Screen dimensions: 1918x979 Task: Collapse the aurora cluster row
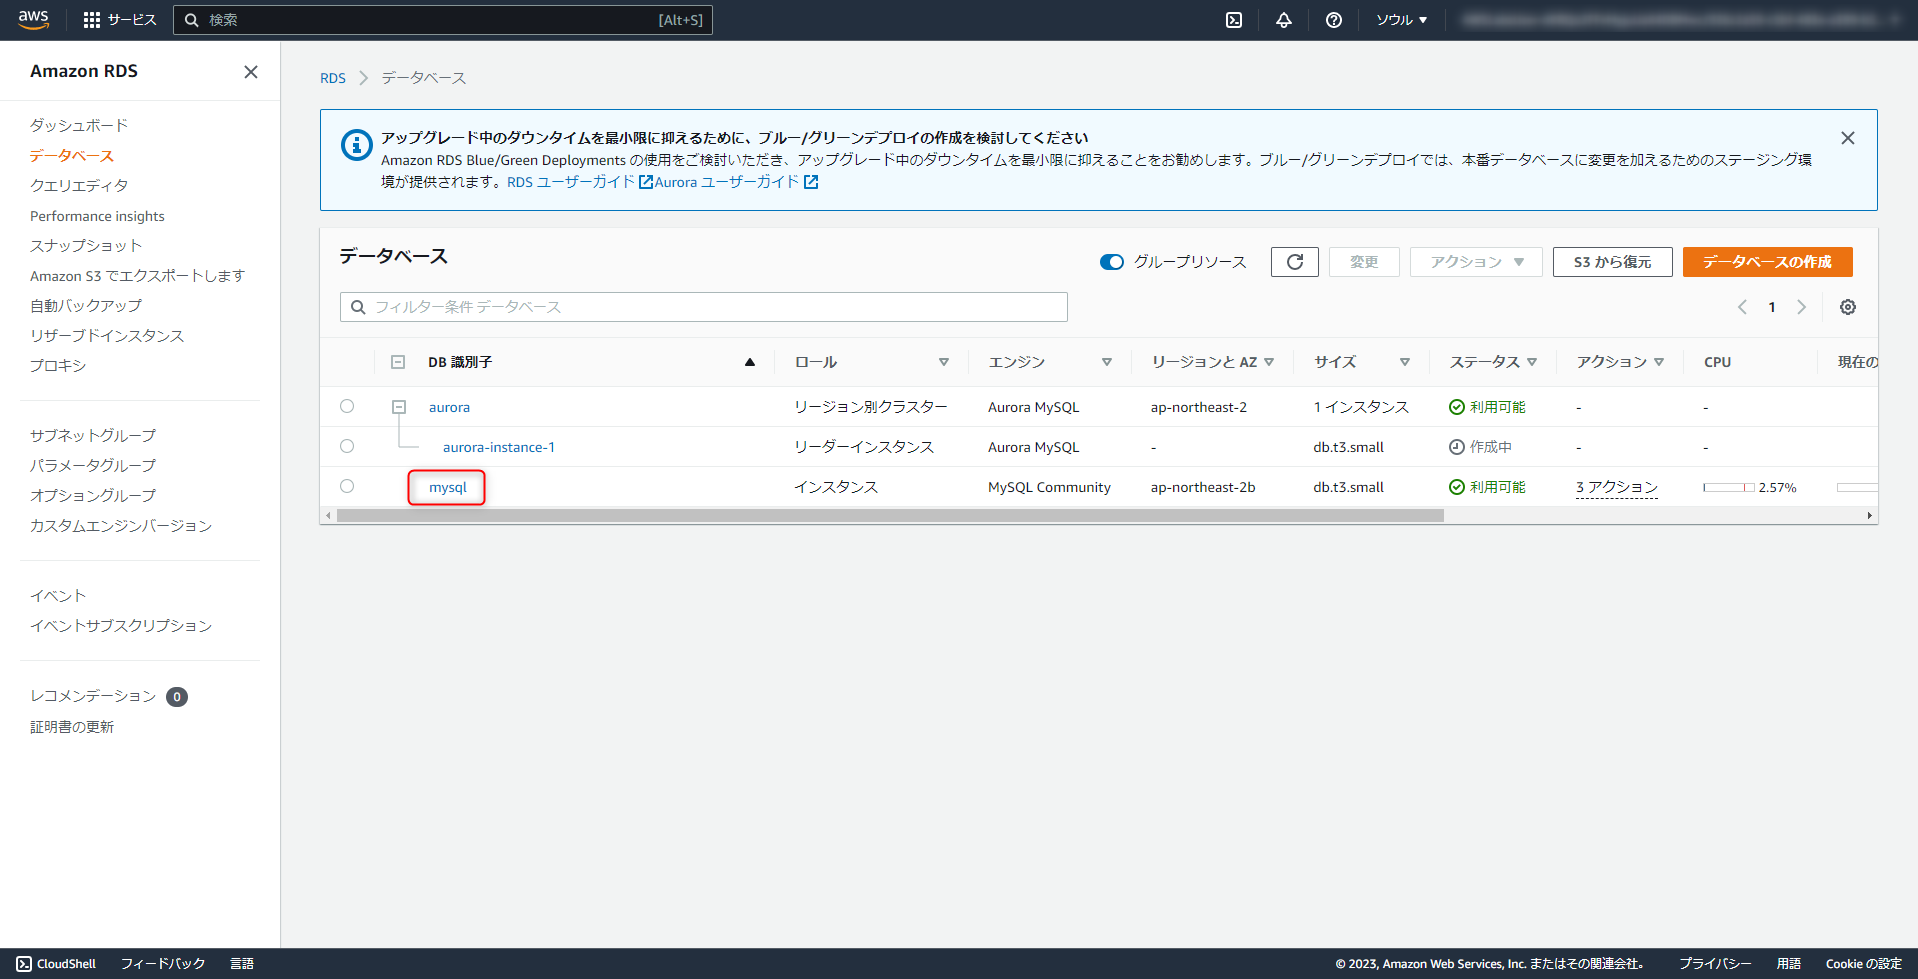(399, 406)
